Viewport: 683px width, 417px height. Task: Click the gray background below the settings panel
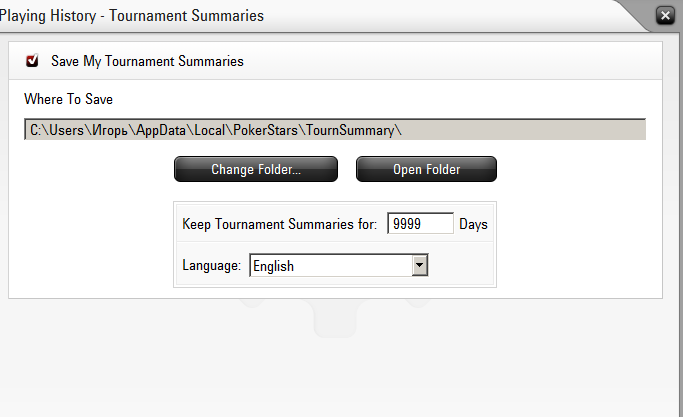340,360
